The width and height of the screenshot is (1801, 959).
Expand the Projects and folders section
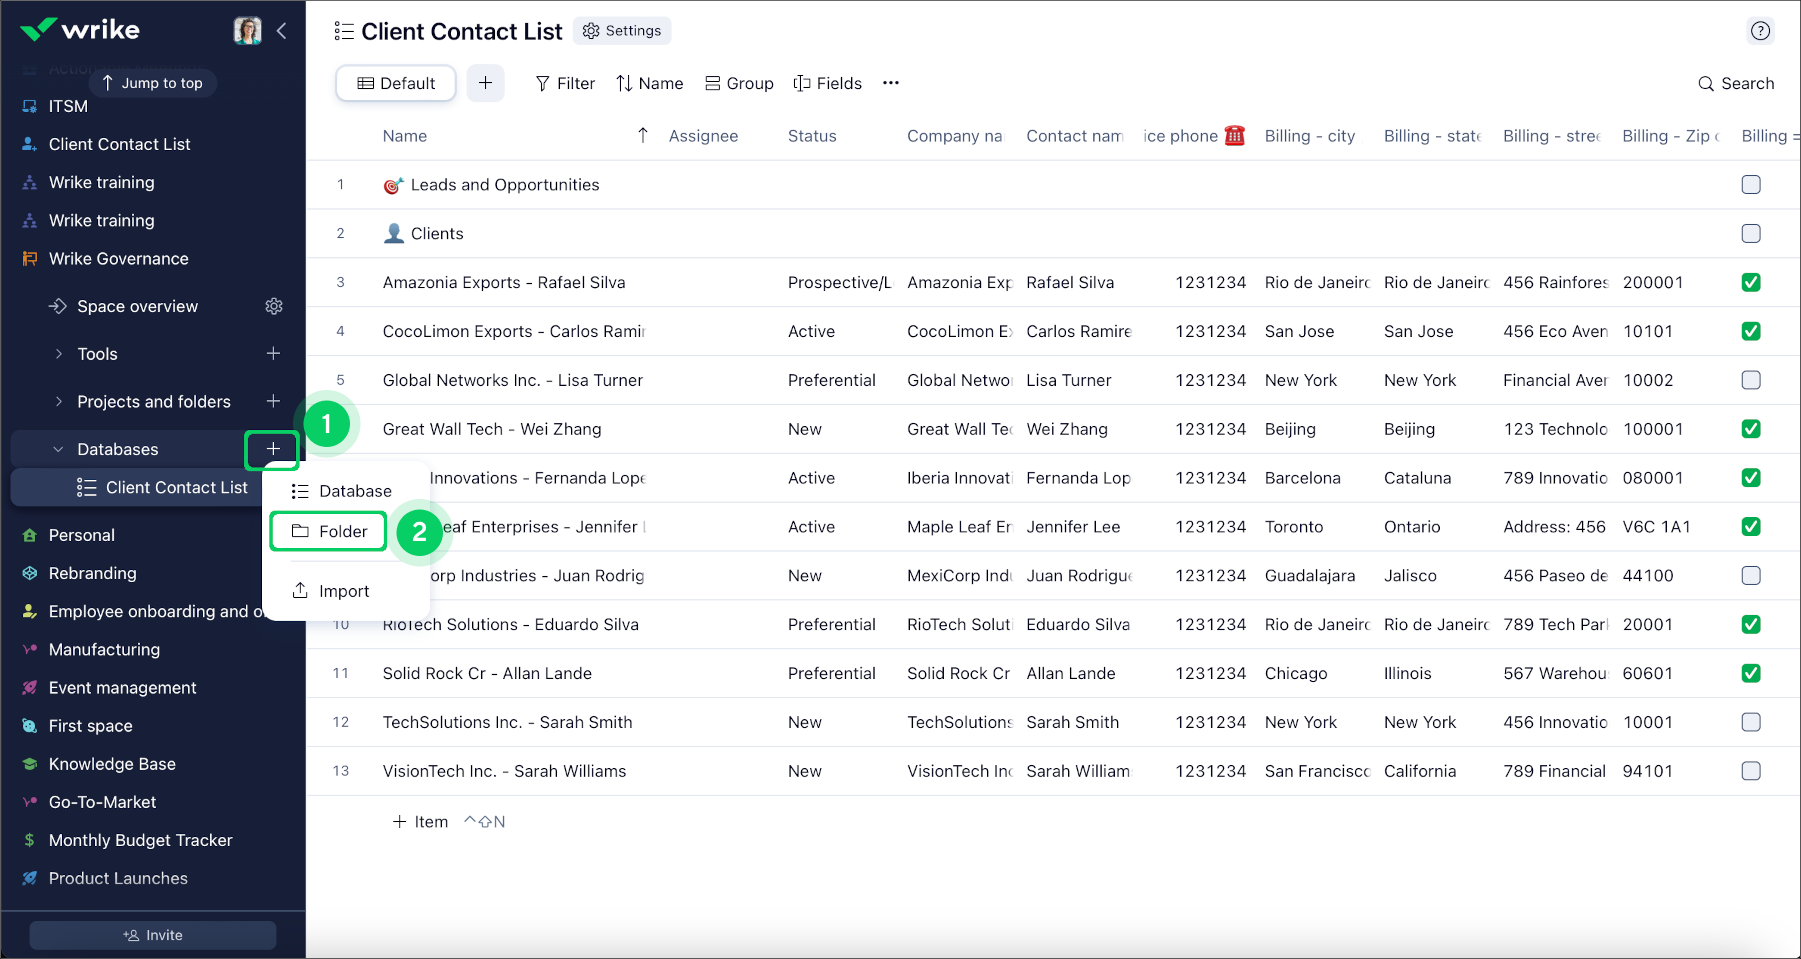(60, 401)
